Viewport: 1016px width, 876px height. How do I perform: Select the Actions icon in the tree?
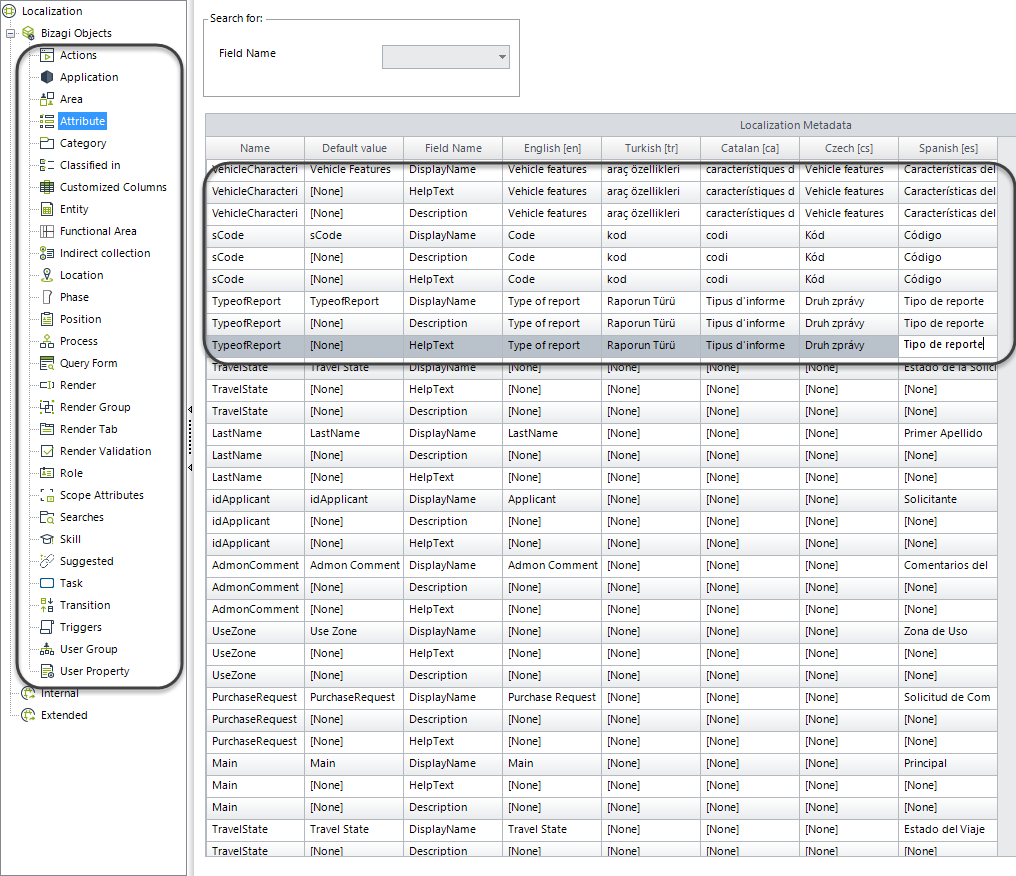pyautogui.click(x=47, y=55)
